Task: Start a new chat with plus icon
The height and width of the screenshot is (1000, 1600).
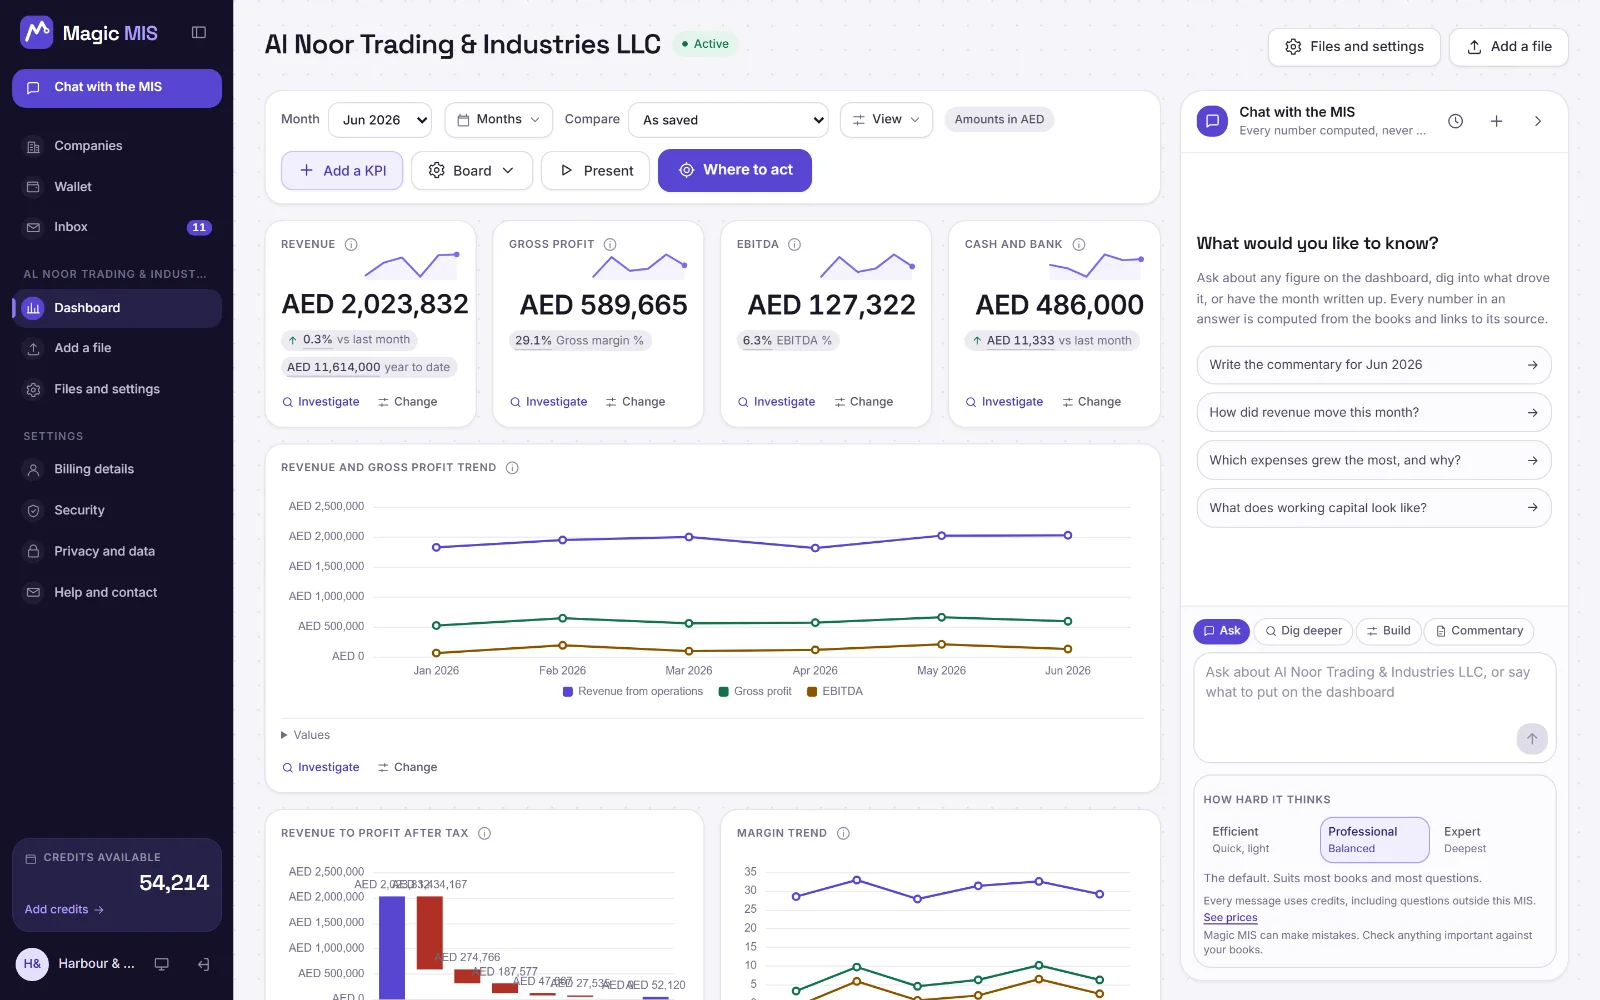Action: coord(1497,121)
